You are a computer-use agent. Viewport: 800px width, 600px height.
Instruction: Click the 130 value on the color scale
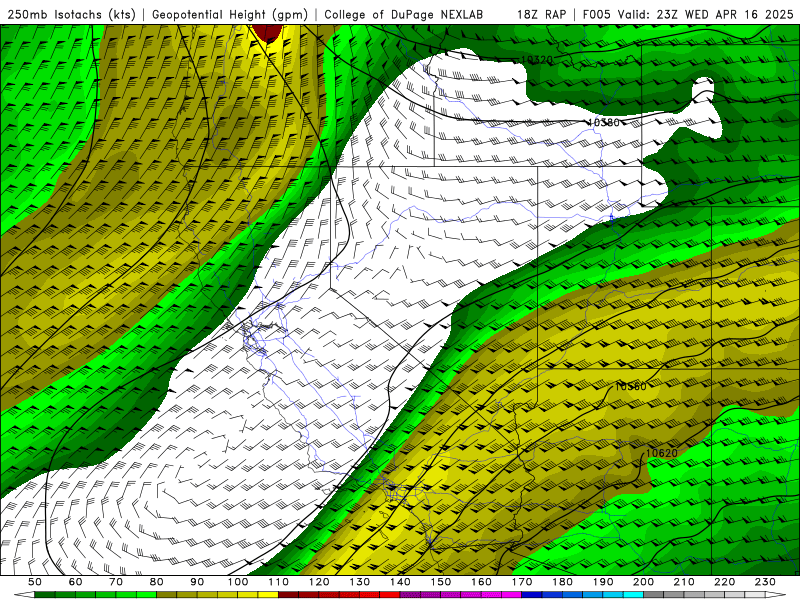click(360, 582)
